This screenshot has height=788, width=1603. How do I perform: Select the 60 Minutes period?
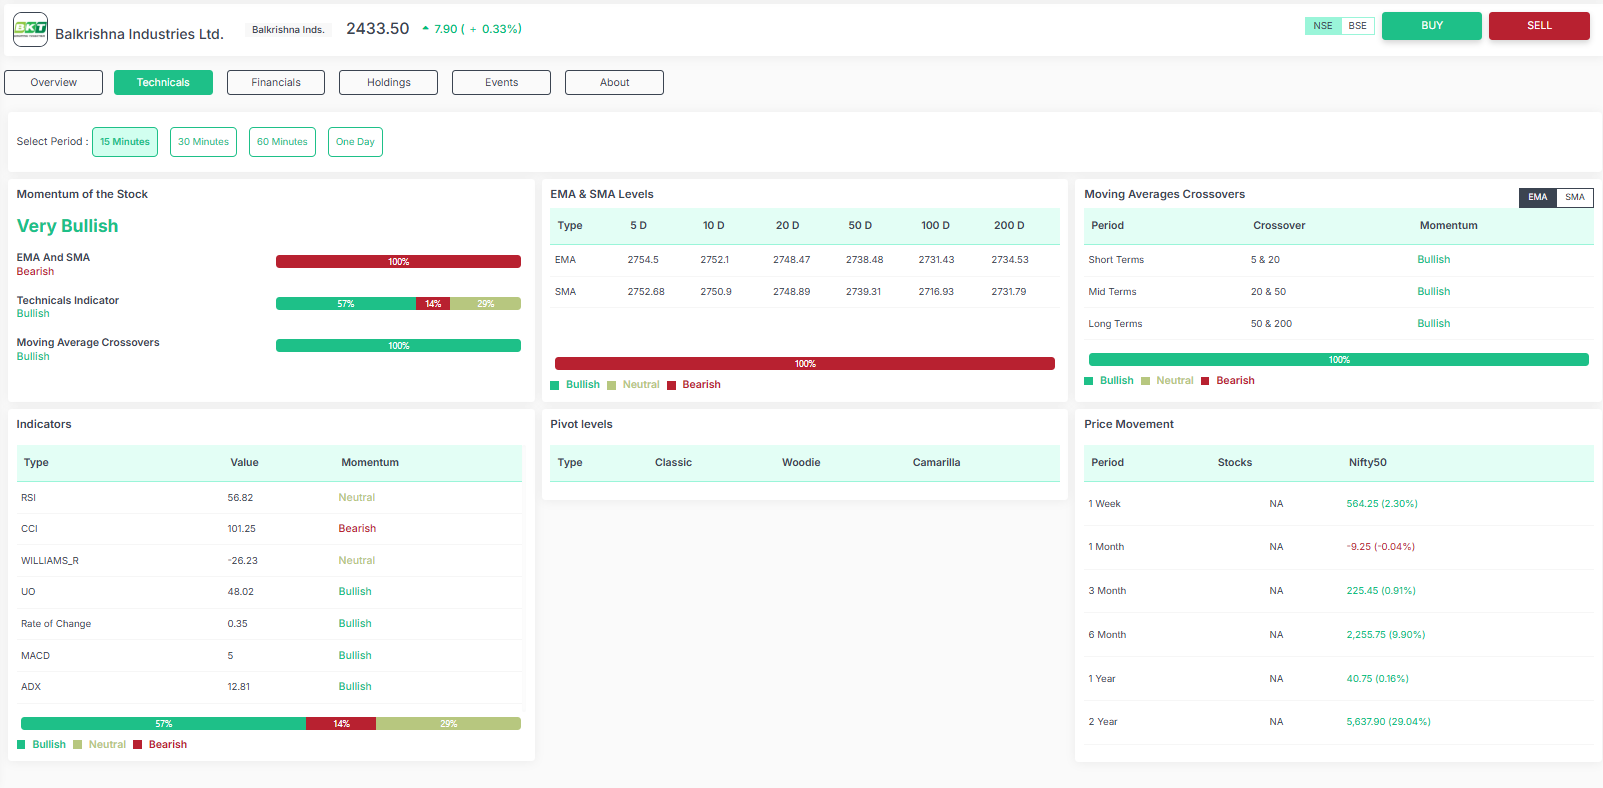[x=282, y=142]
